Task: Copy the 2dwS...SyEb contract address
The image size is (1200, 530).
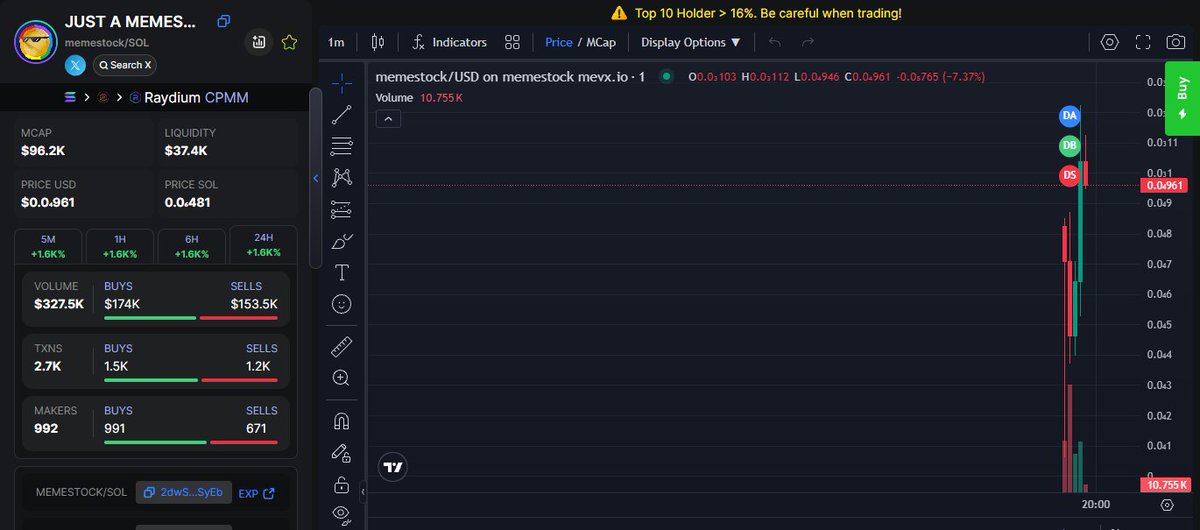Action: pos(183,492)
